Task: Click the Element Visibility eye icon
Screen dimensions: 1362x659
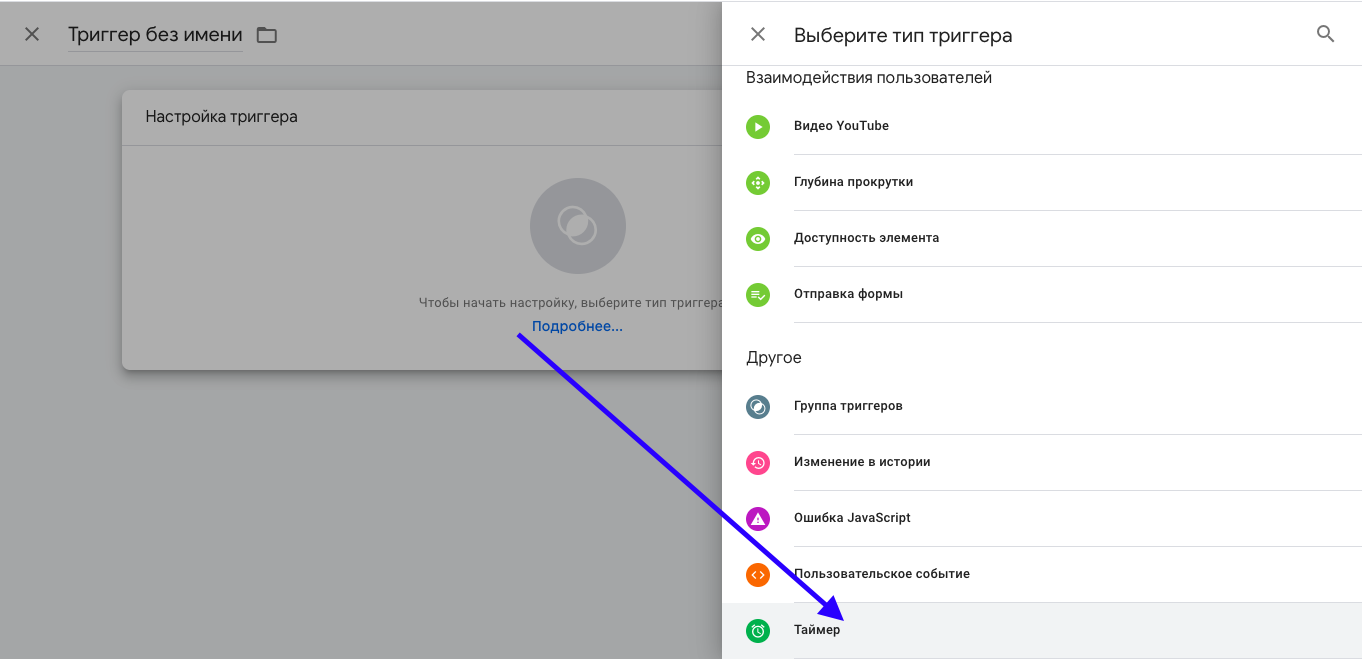Action: 758,239
